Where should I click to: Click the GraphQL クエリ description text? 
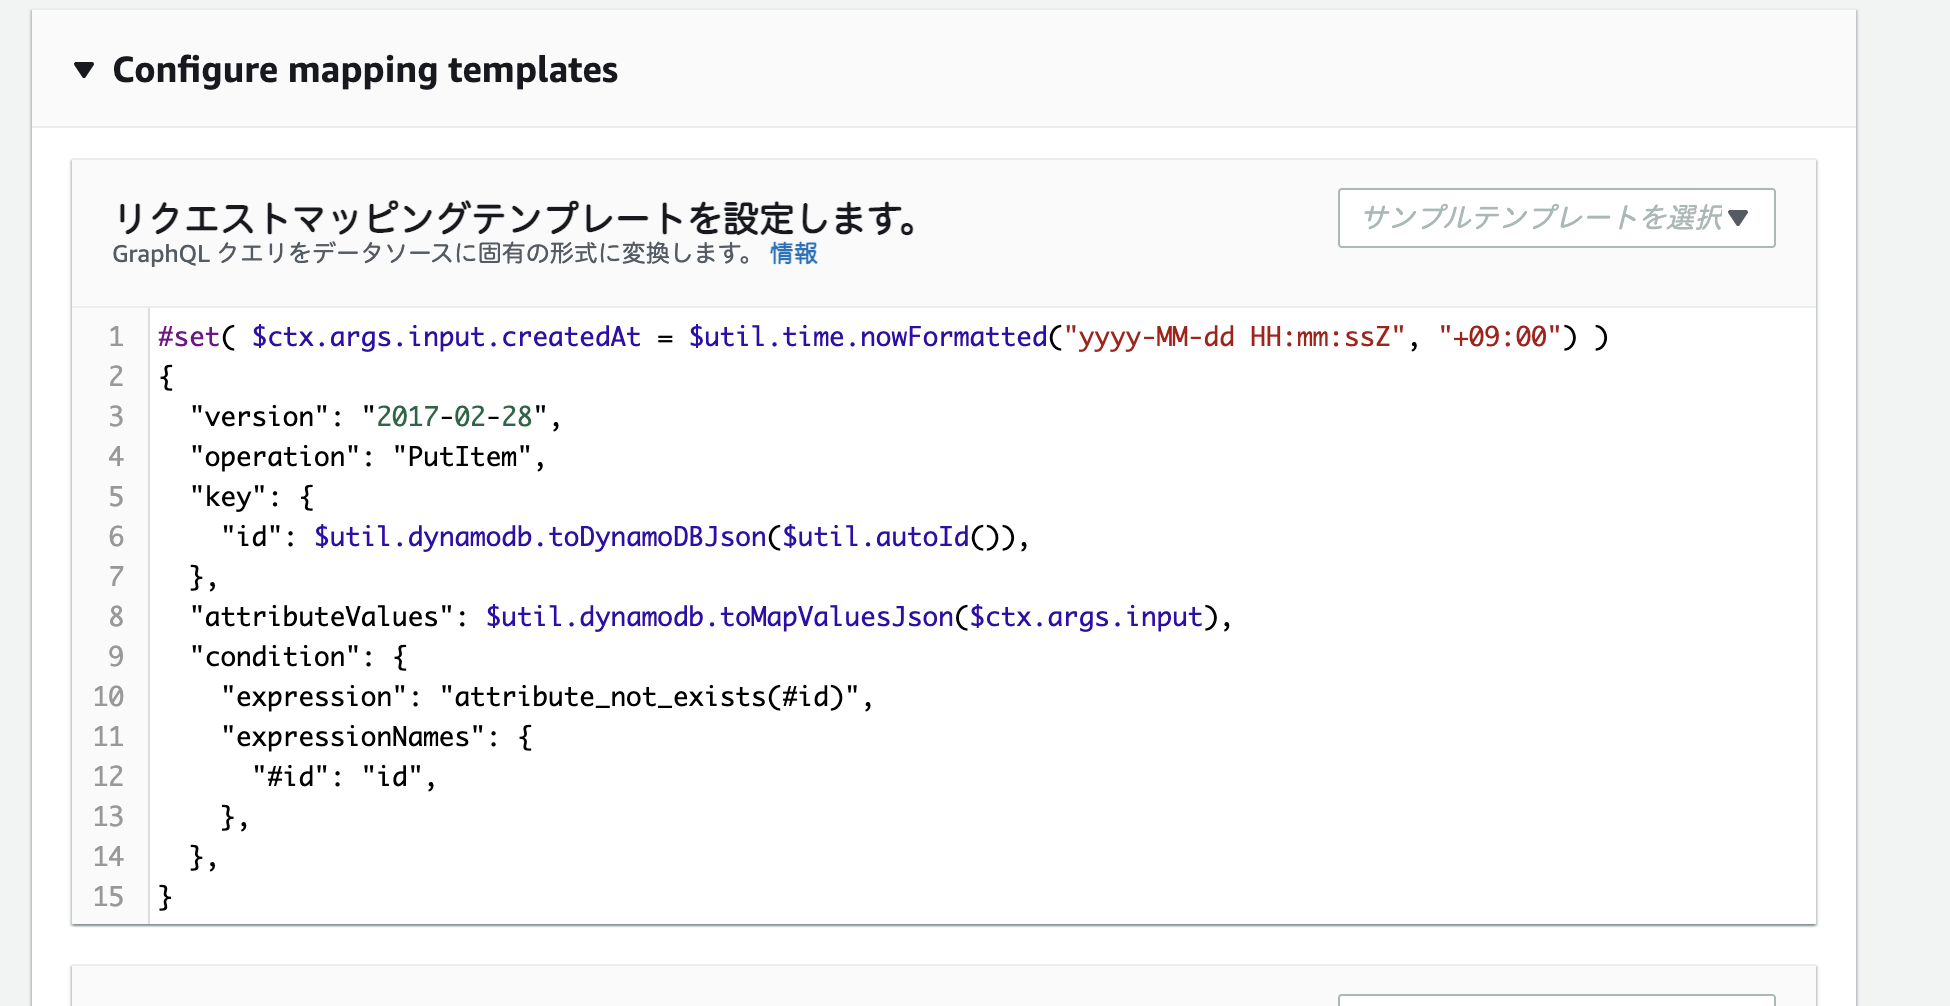[435, 254]
